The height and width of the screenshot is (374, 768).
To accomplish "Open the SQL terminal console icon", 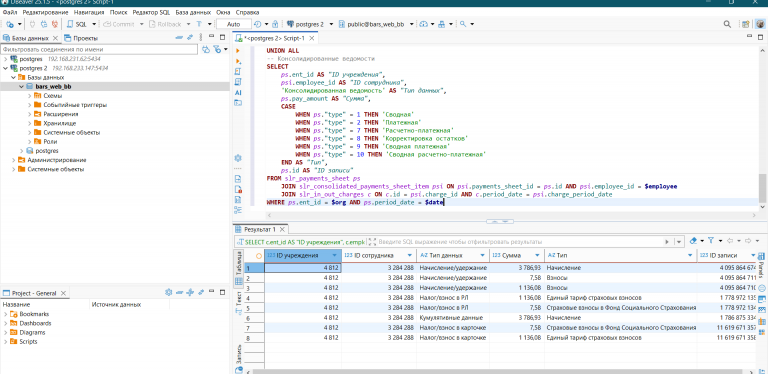I will pyautogui.click(x=238, y=102).
